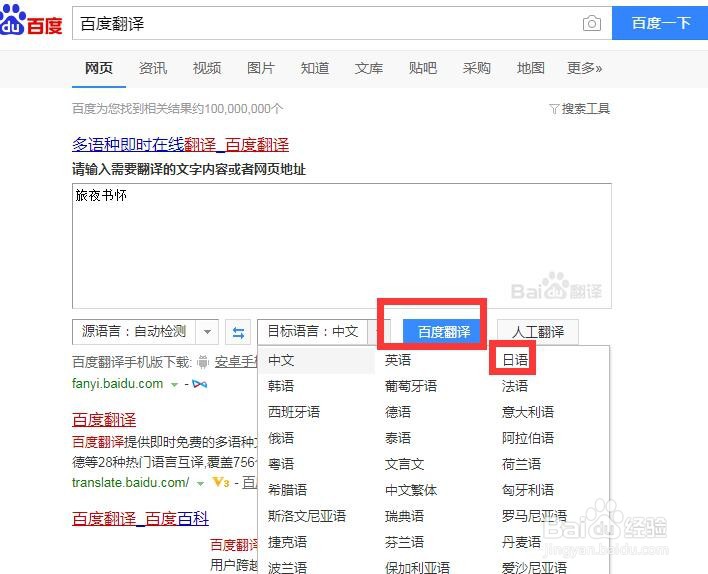Viewport: 708px width, 574px height.
Task: Select 捷克语 in language list
Action: 287,542
